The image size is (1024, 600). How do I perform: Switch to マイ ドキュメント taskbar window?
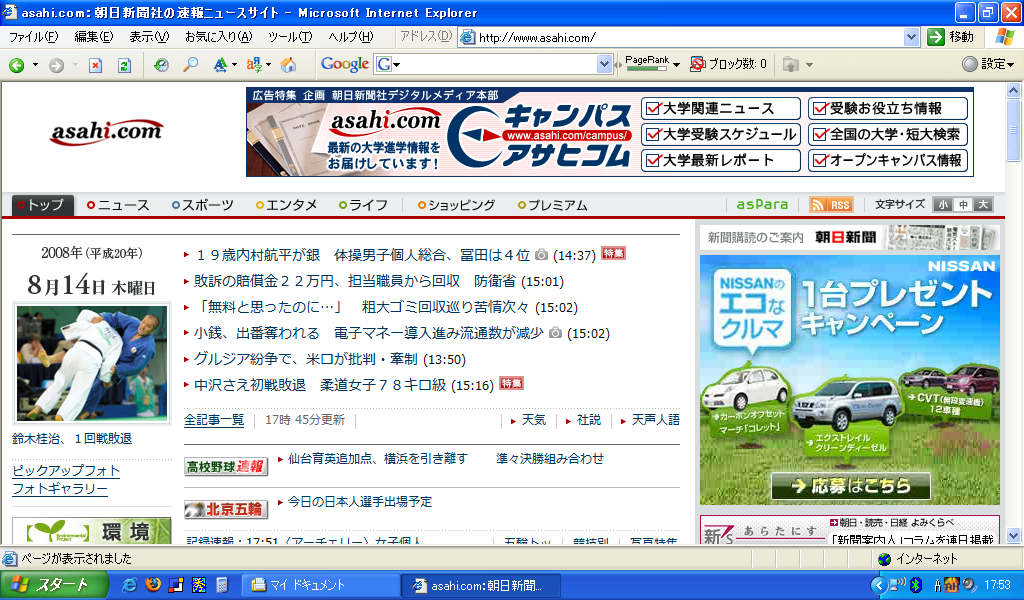point(320,585)
